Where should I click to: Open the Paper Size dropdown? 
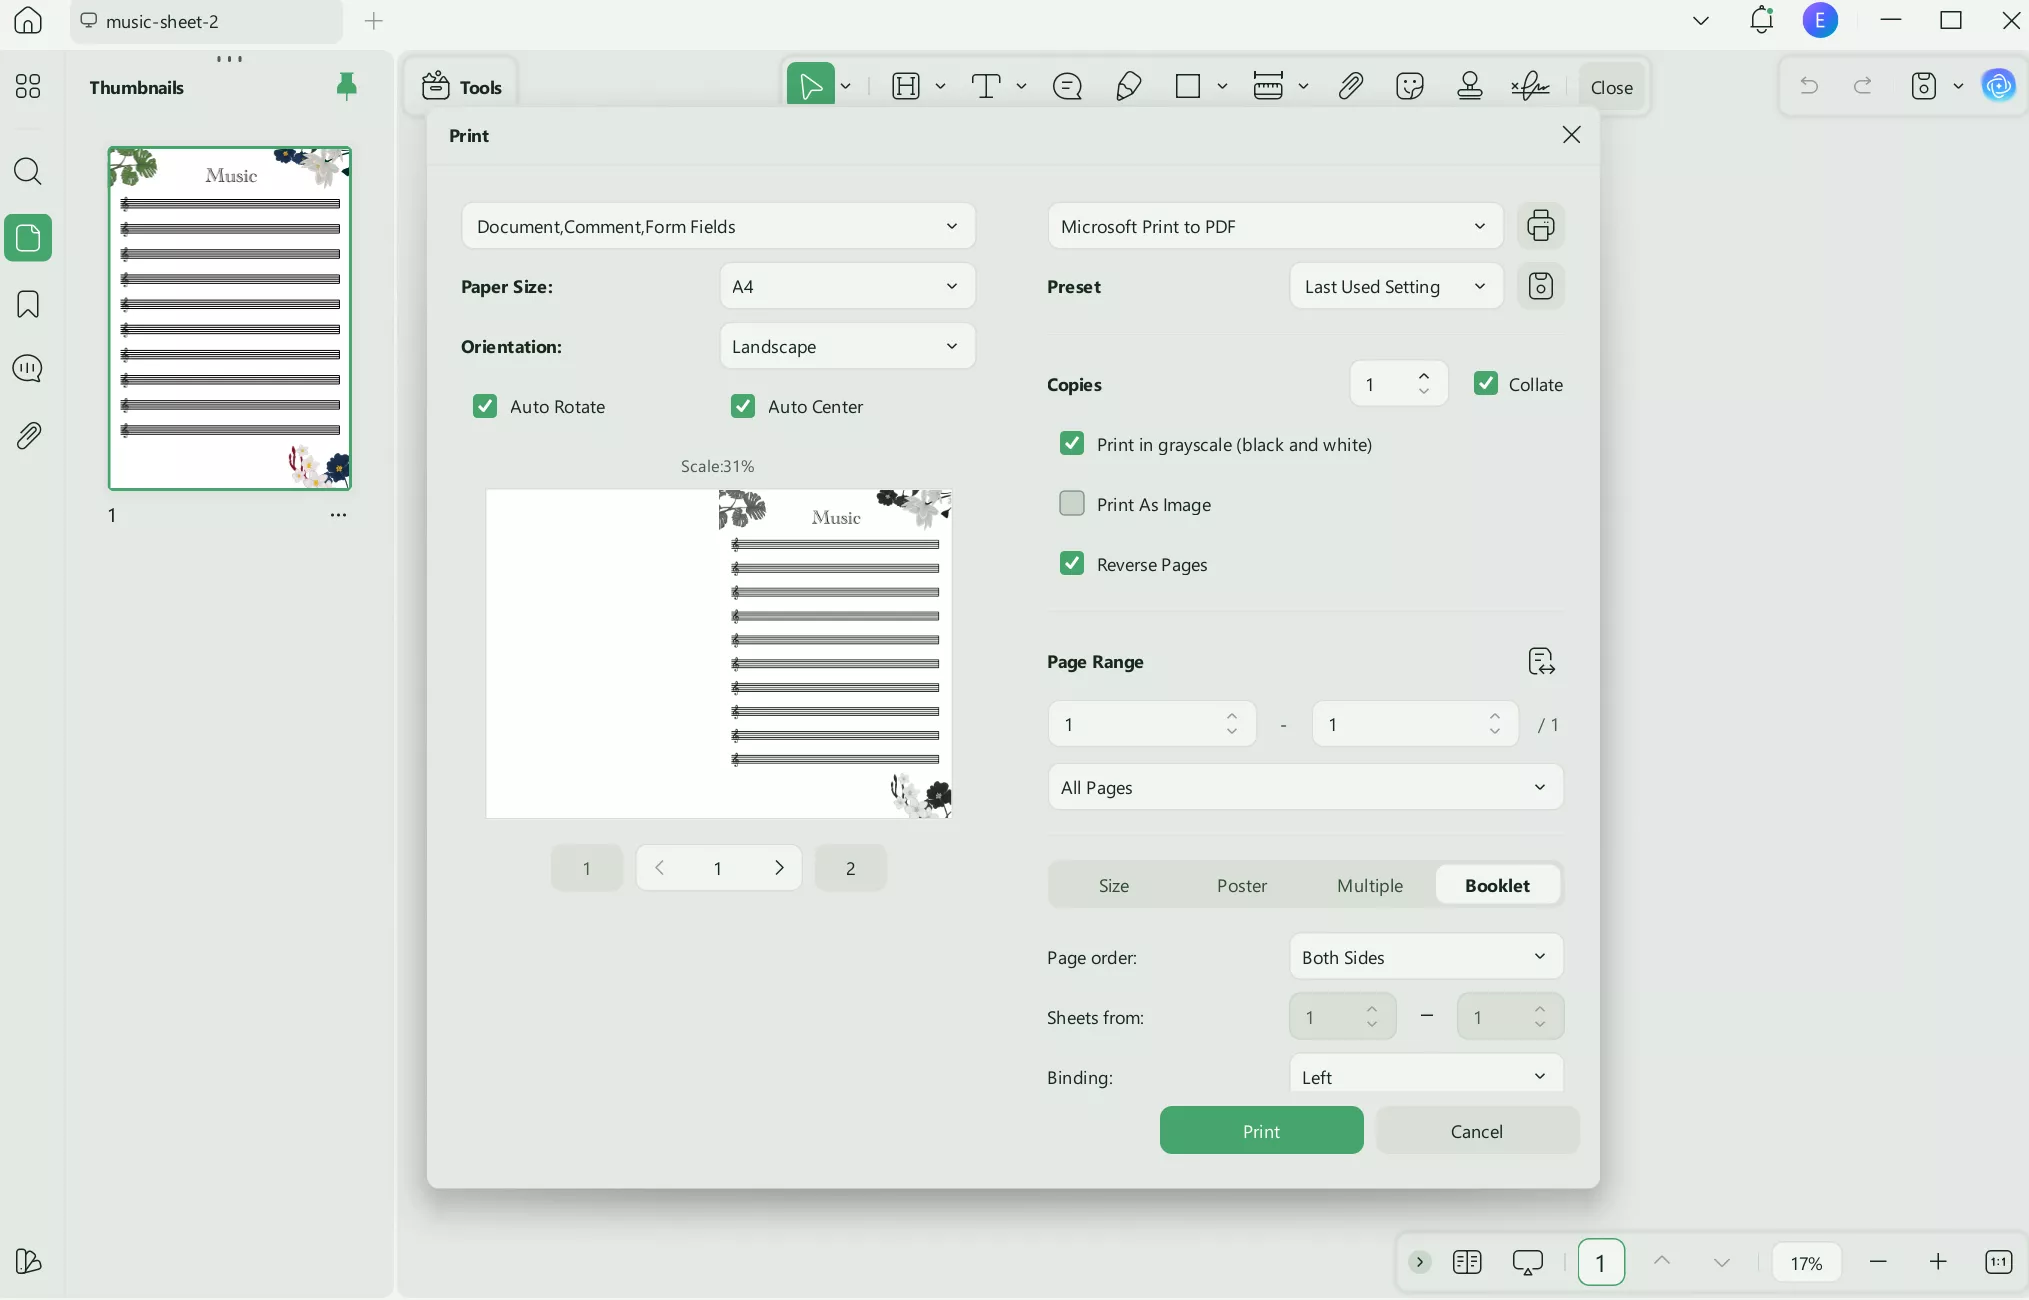click(846, 286)
